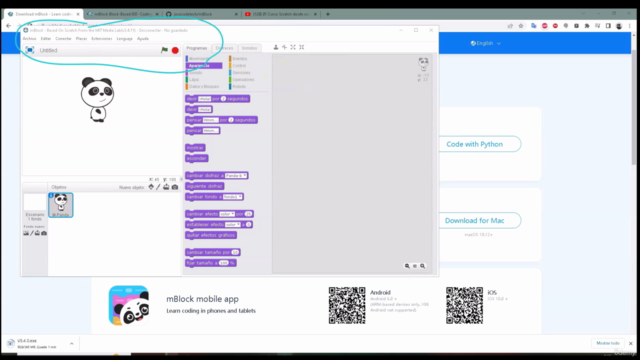The width and height of the screenshot is (640, 360).
Task: Open the Editar menu
Action: point(46,39)
